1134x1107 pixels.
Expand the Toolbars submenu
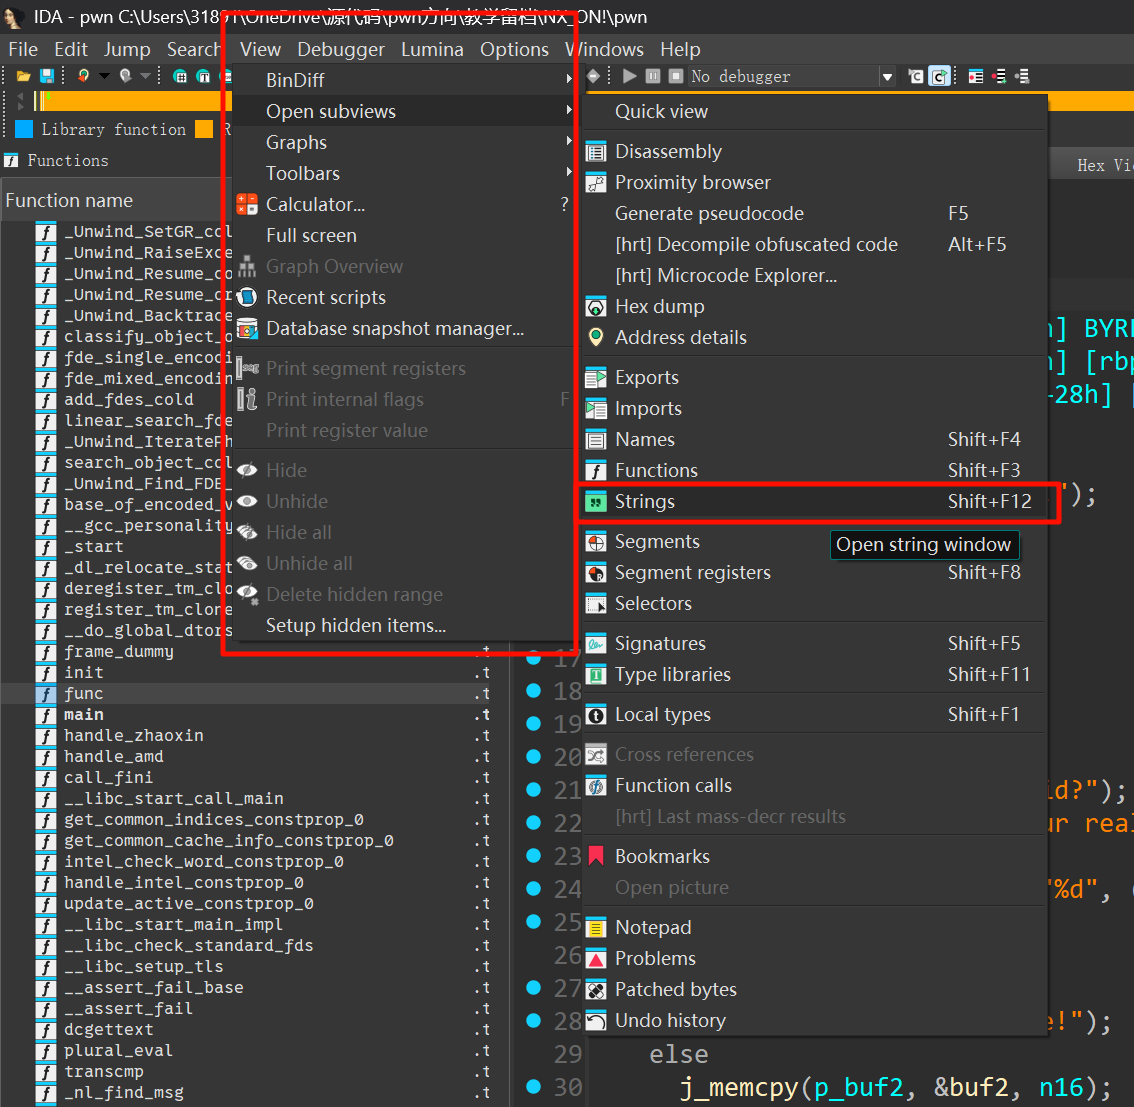pos(404,174)
